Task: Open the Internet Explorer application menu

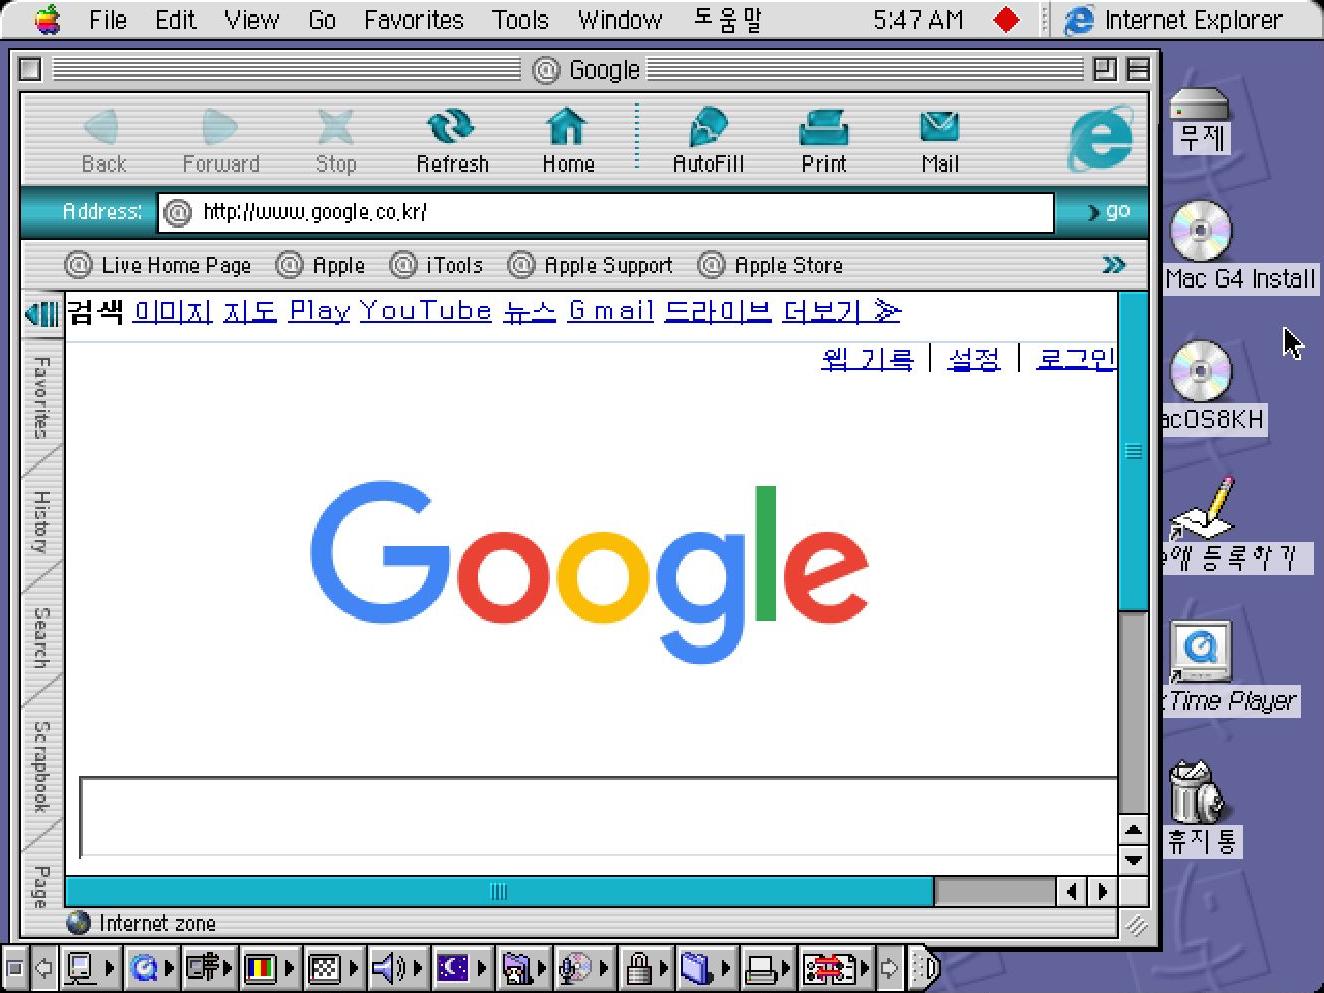Action: [x=1174, y=20]
